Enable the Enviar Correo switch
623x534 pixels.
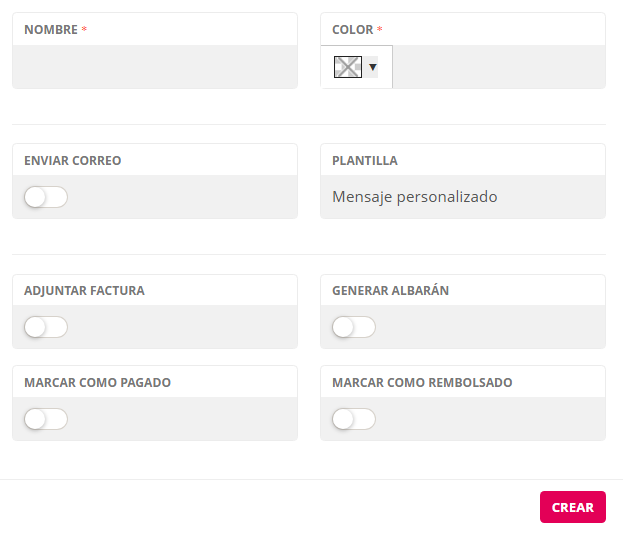tap(46, 197)
